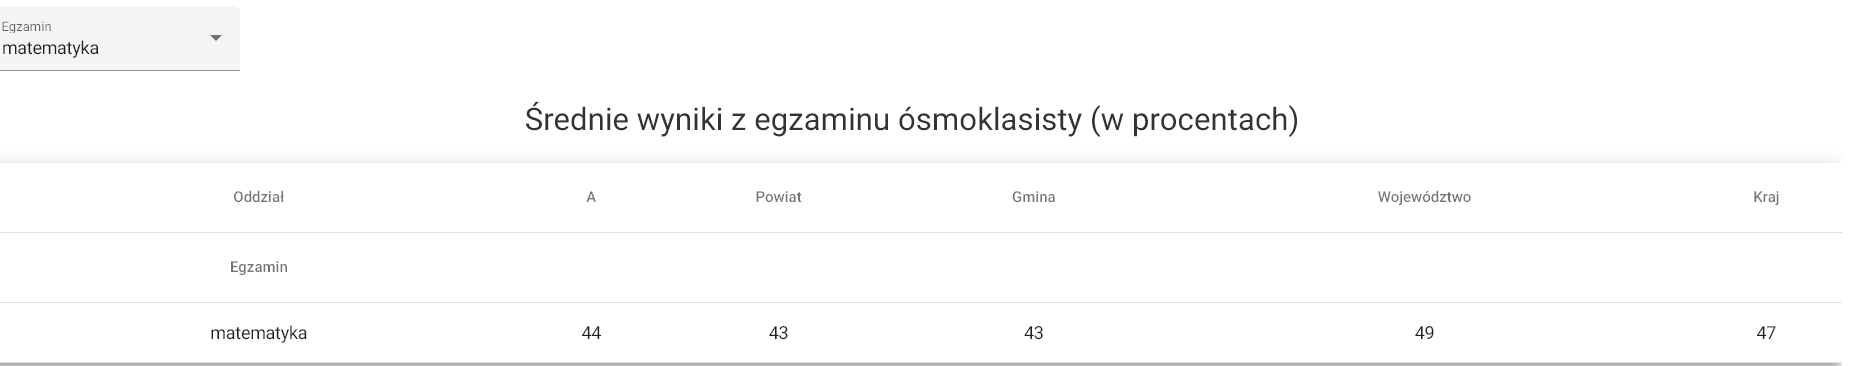Click value 44 in column A
The width and height of the screenshot is (1858, 366).
tap(591, 333)
